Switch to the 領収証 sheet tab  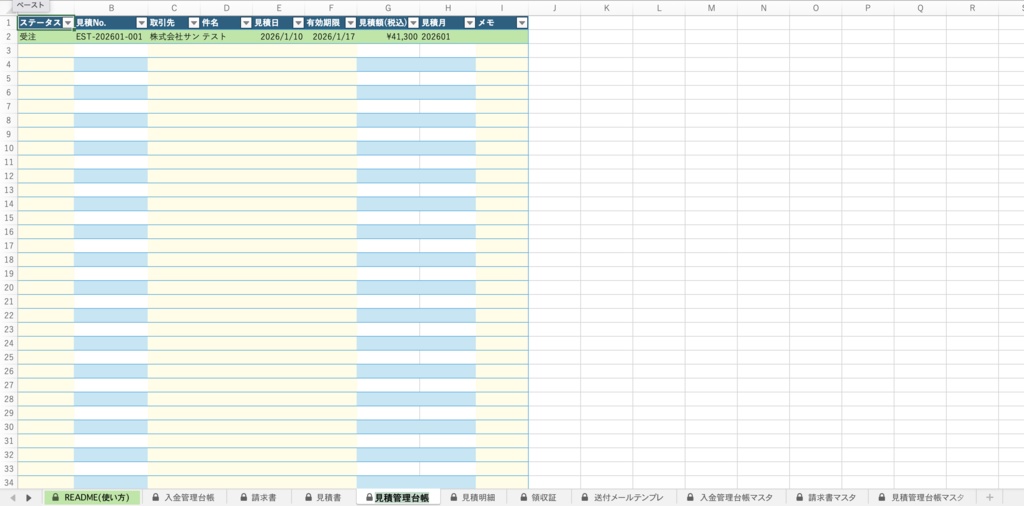539,498
